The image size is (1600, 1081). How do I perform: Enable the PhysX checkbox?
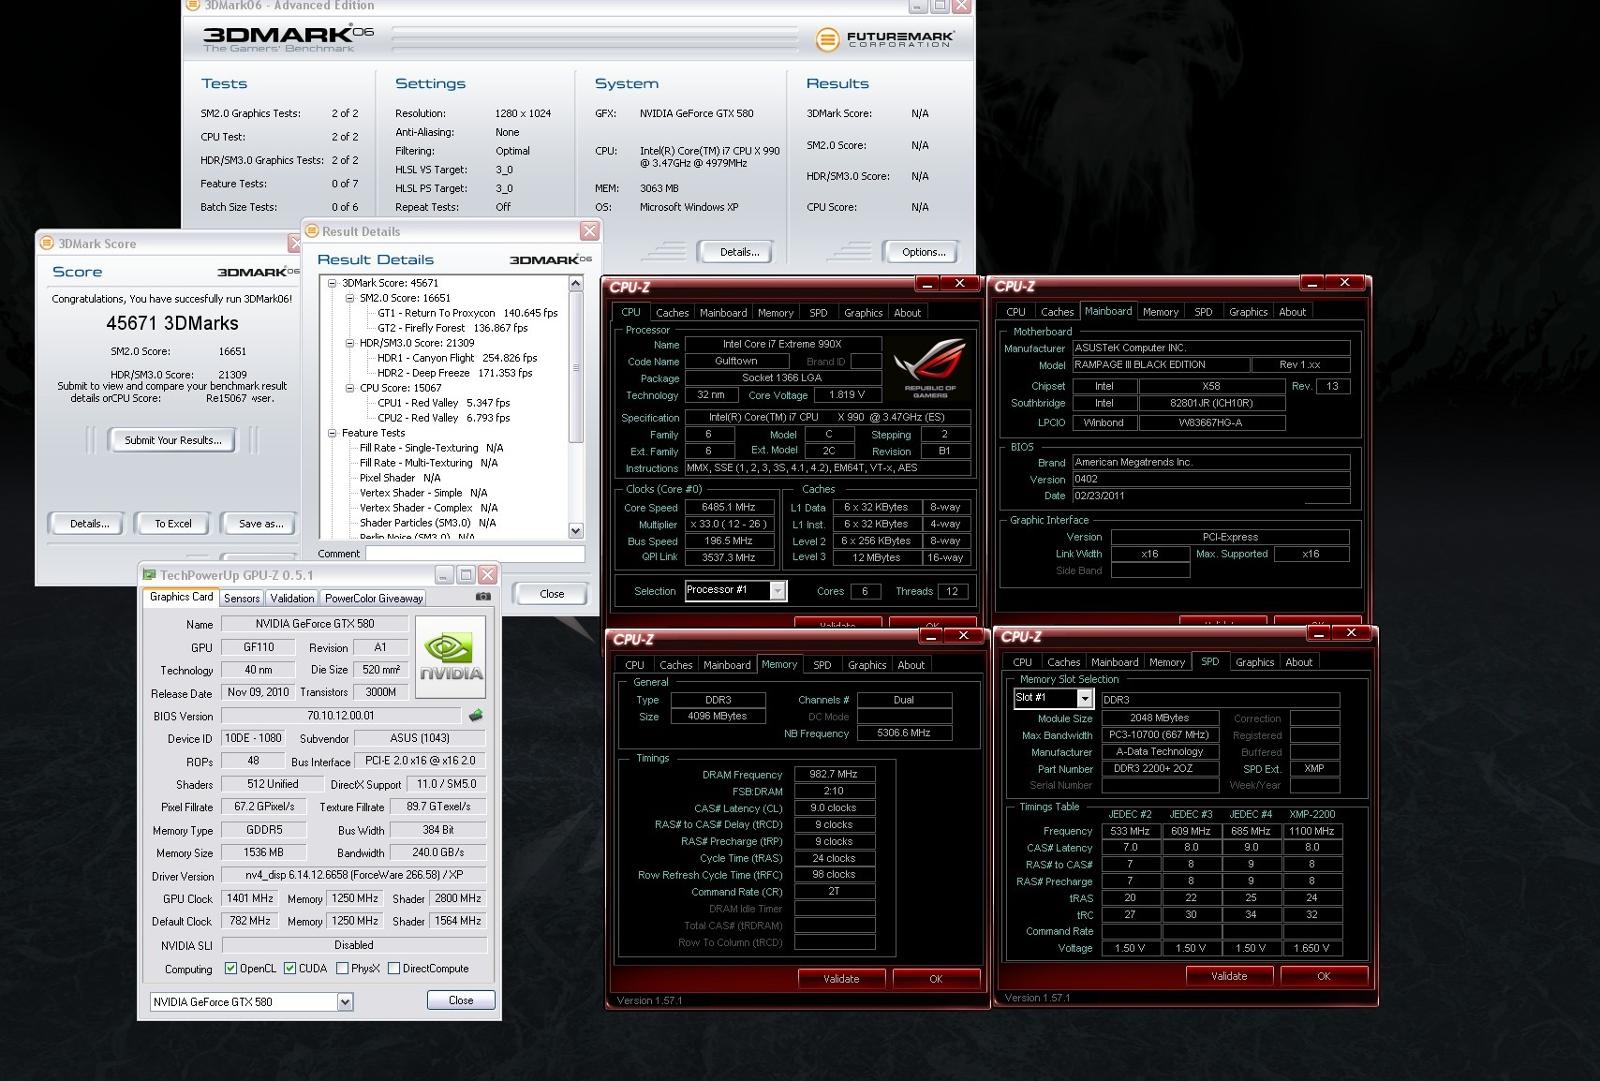tap(342, 968)
